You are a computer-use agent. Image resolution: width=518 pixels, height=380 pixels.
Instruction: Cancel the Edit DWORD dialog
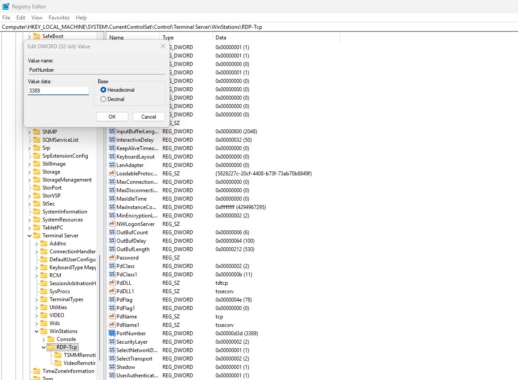pos(148,117)
